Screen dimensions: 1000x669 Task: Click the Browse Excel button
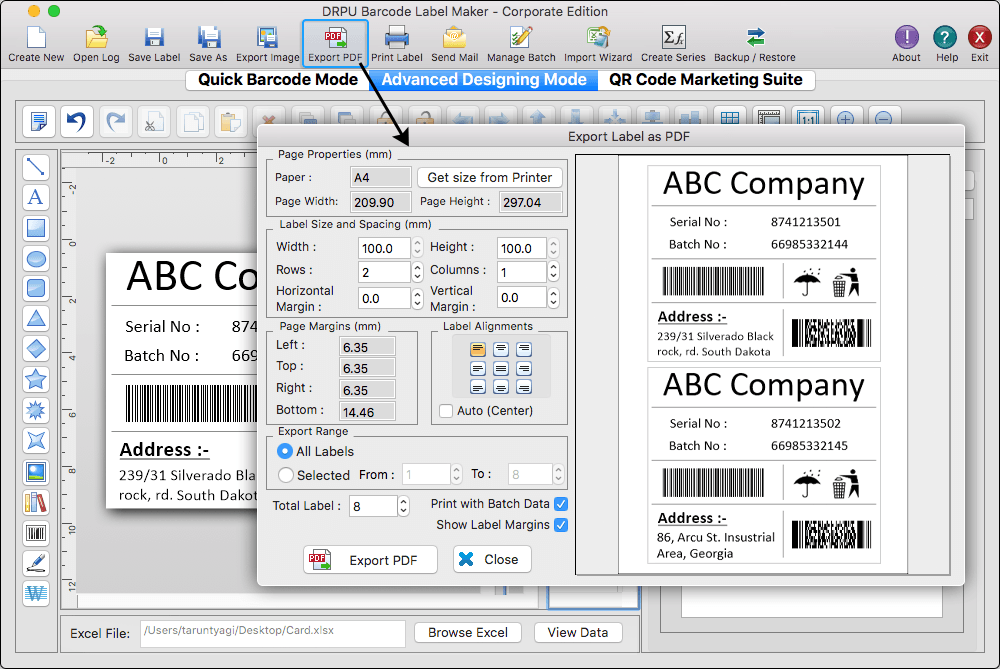click(468, 632)
